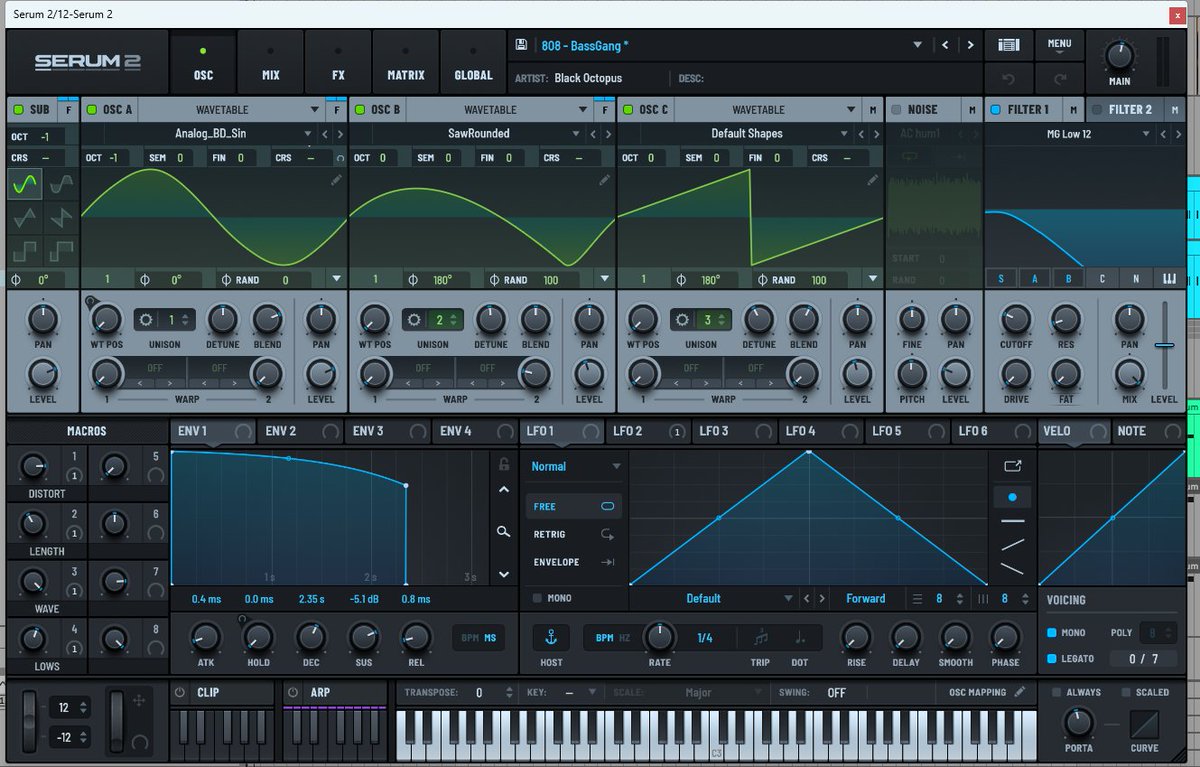This screenshot has width=1200, height=767.
Task: Switch to the FX tab
Action: (x=338, y=62)
